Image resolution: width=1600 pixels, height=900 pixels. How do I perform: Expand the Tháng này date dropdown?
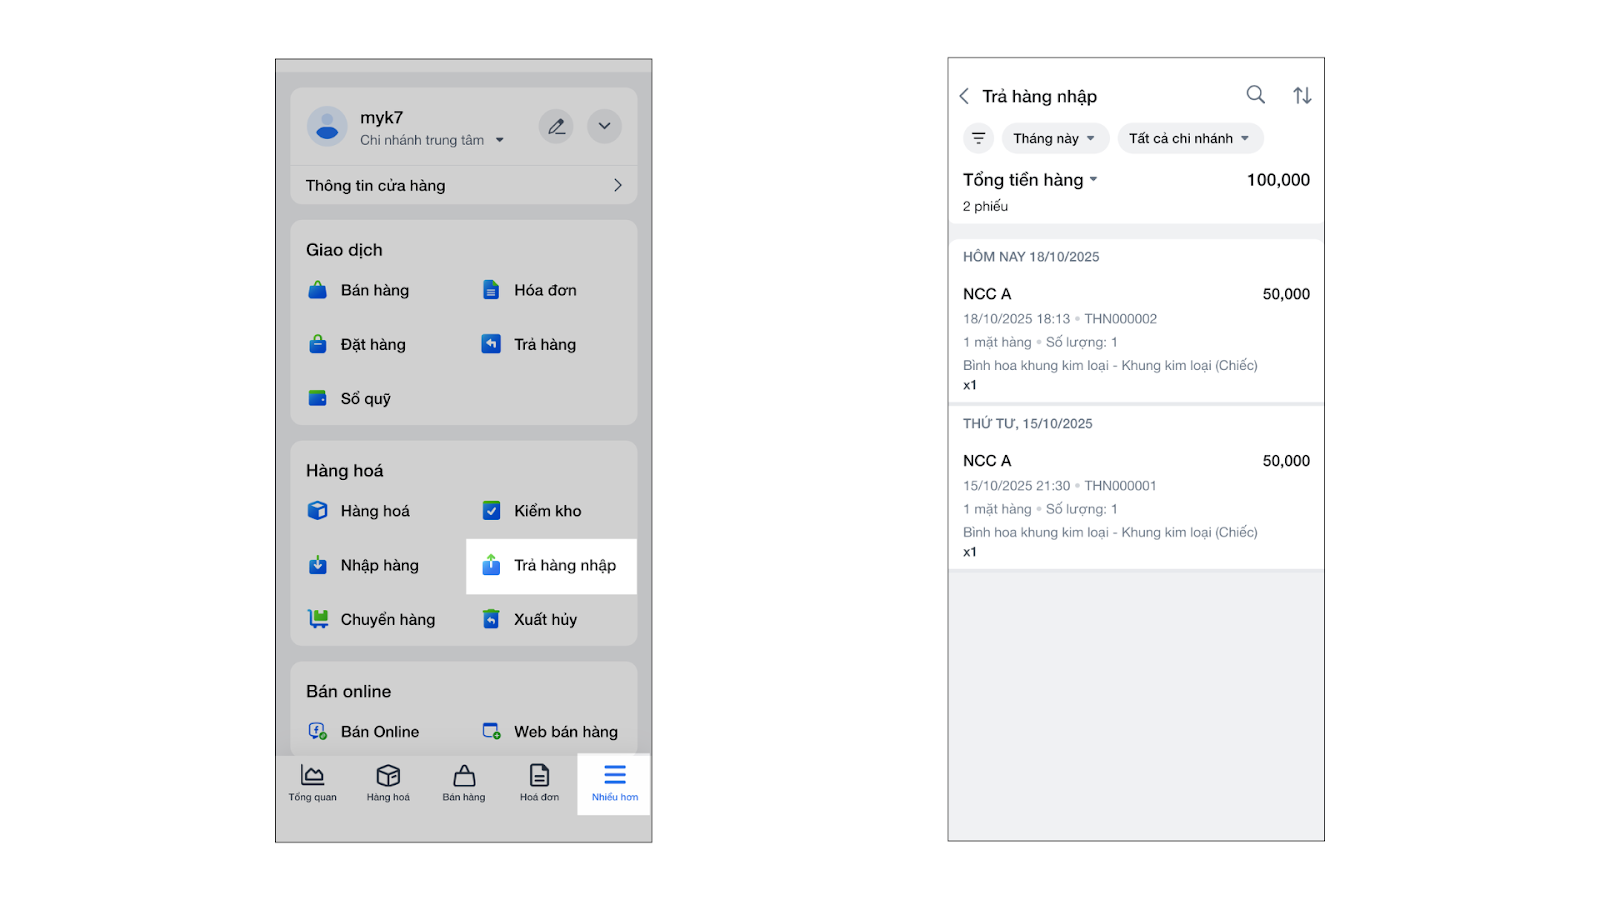[x=1054, y=138]
